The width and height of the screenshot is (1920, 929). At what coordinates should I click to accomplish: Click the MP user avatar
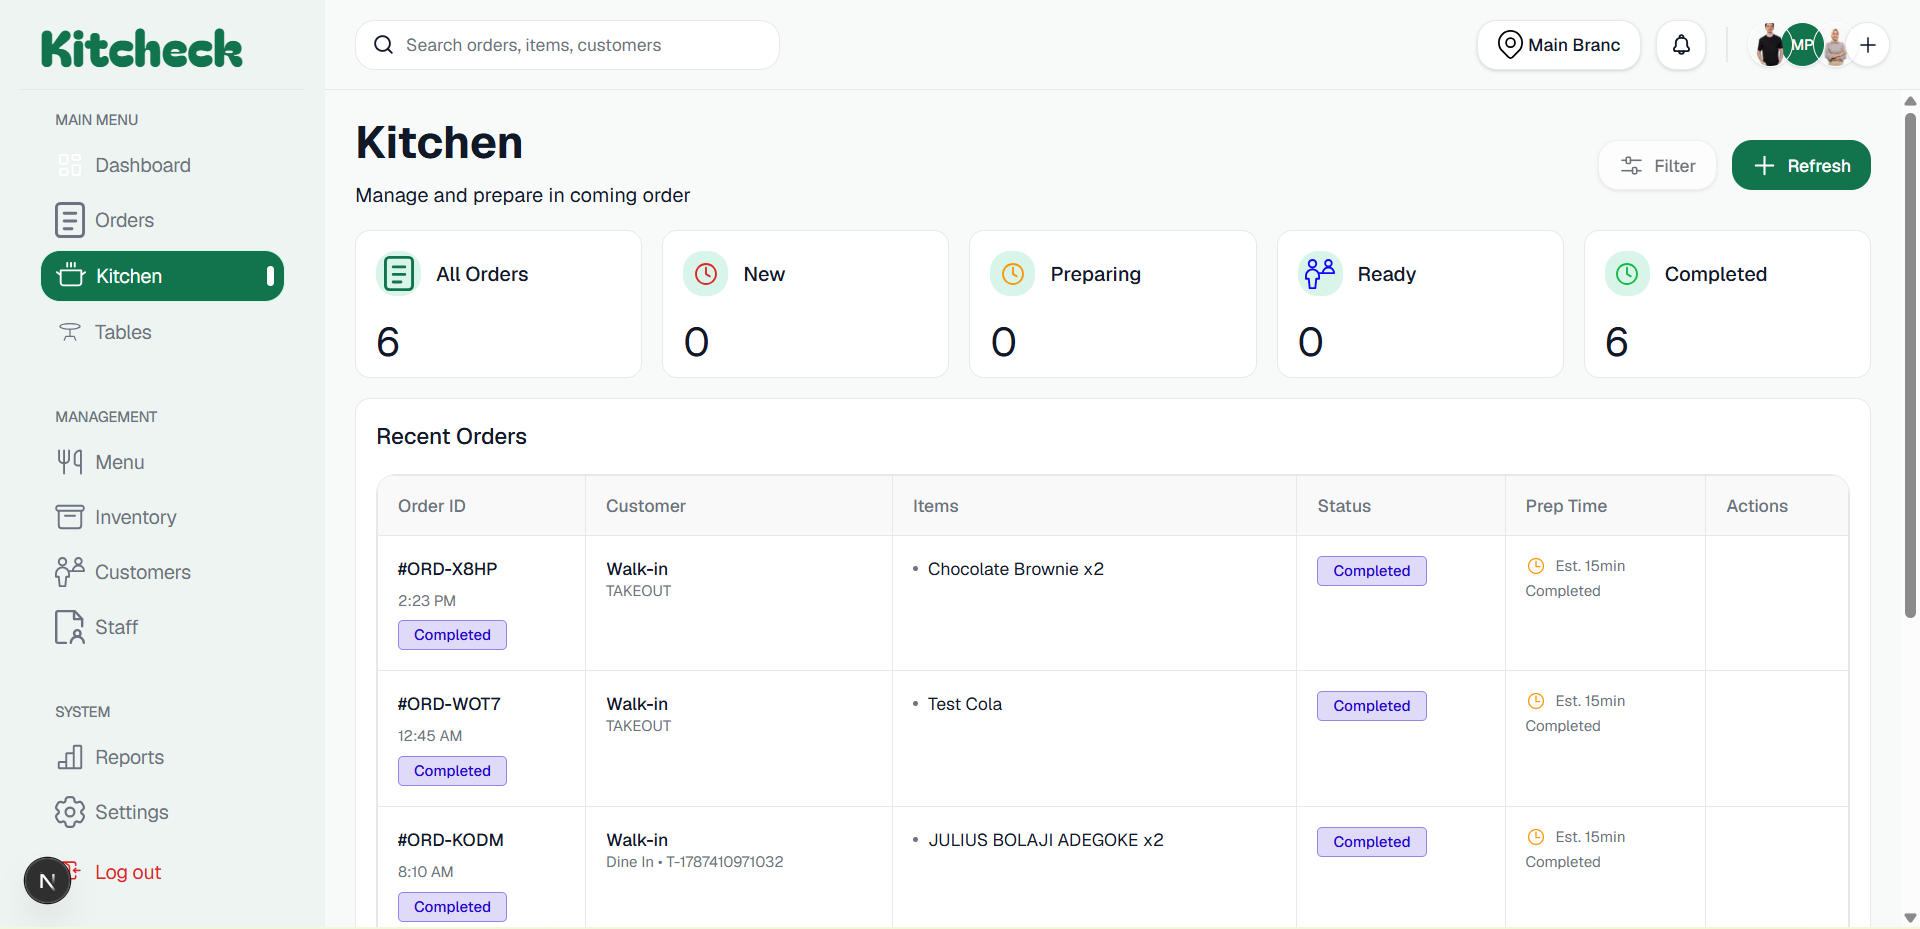click(1802, 45)
